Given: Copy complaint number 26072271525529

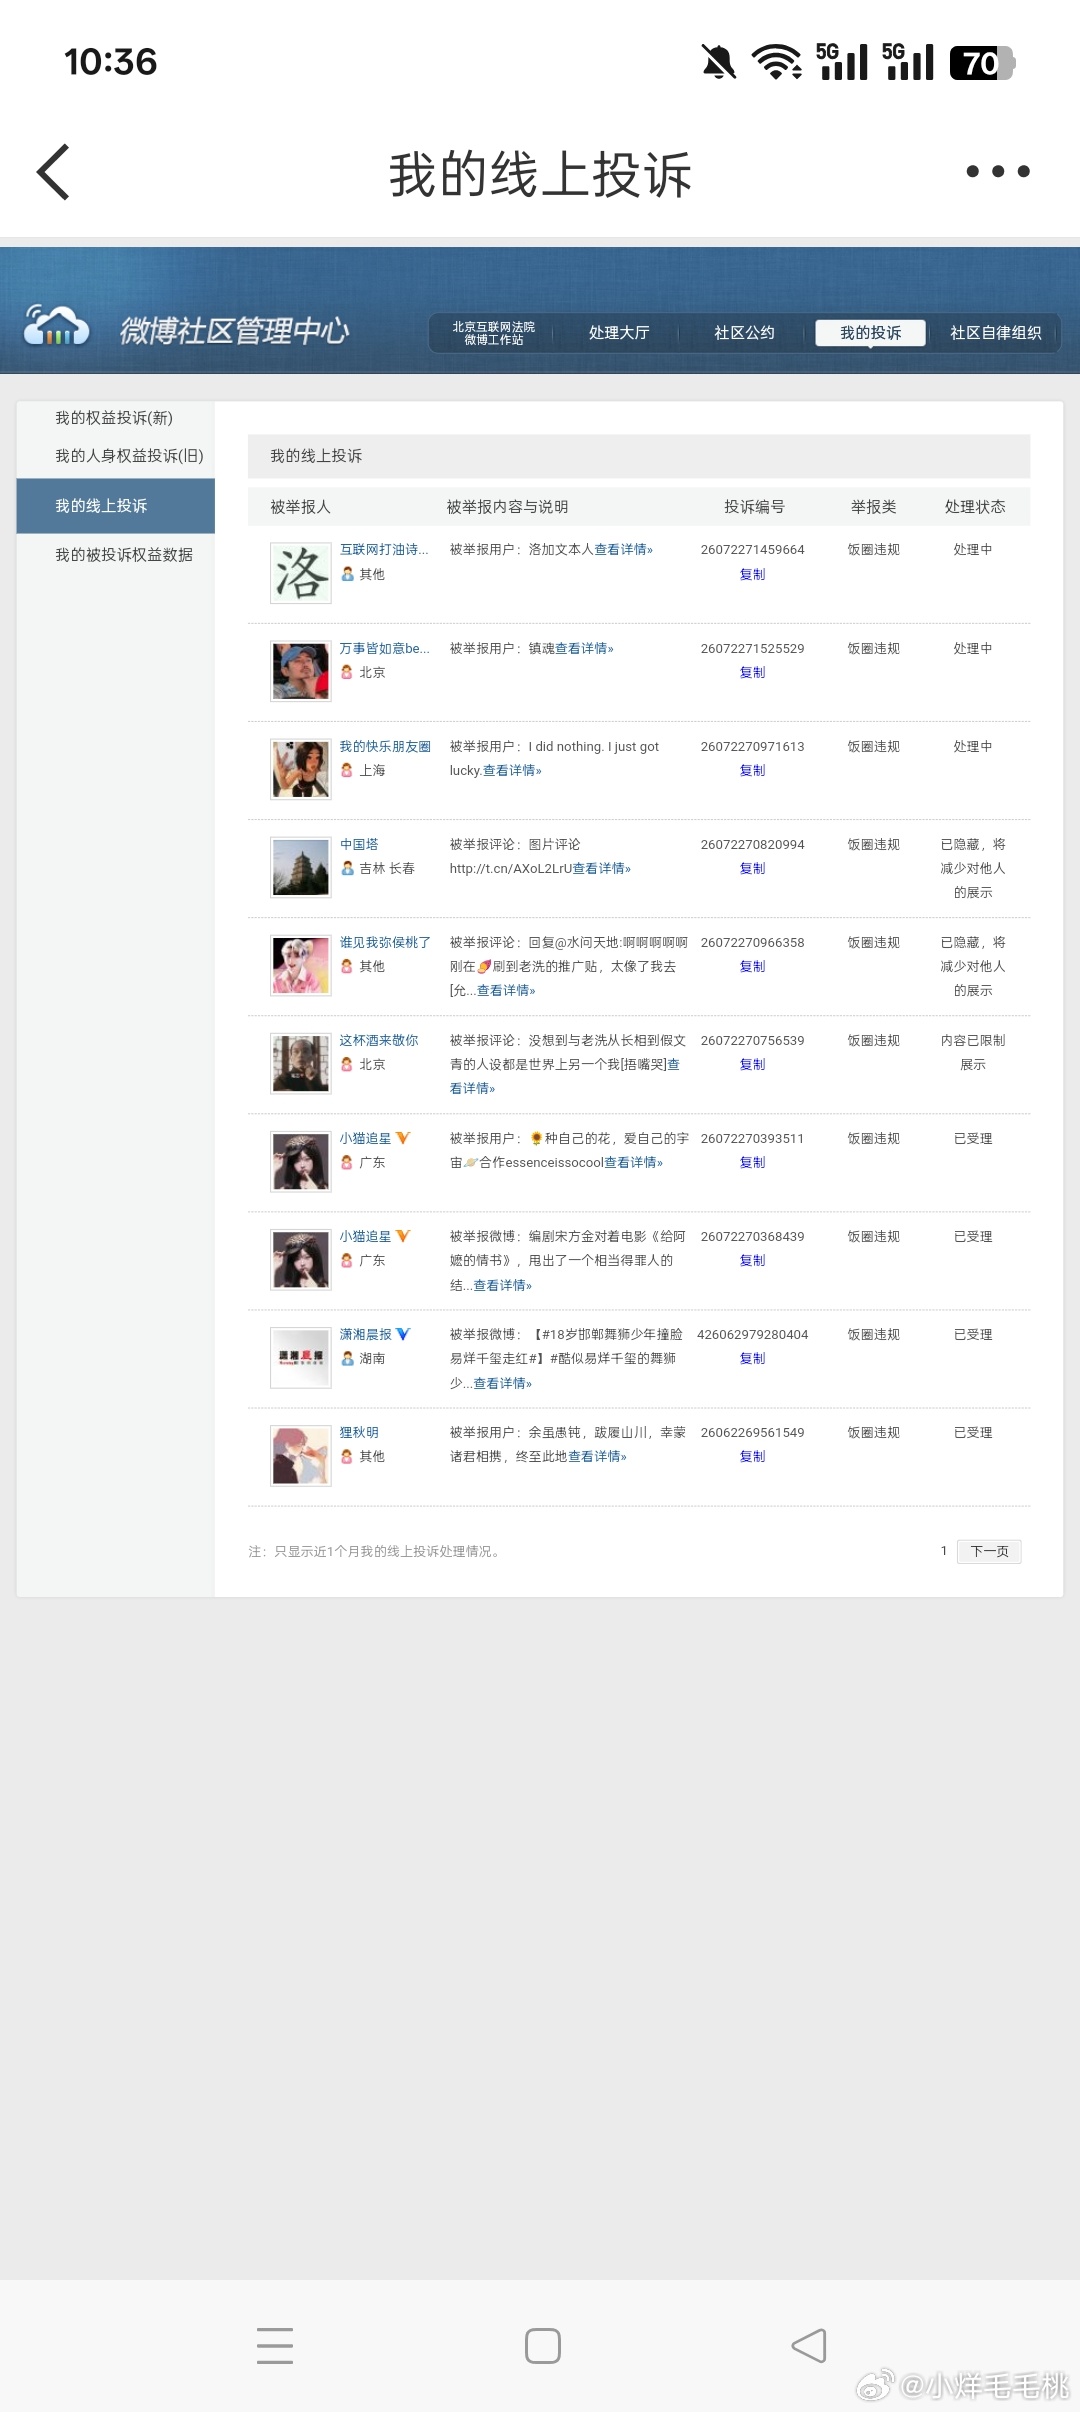Looking at the screenshot, I should tap(752, 672).
